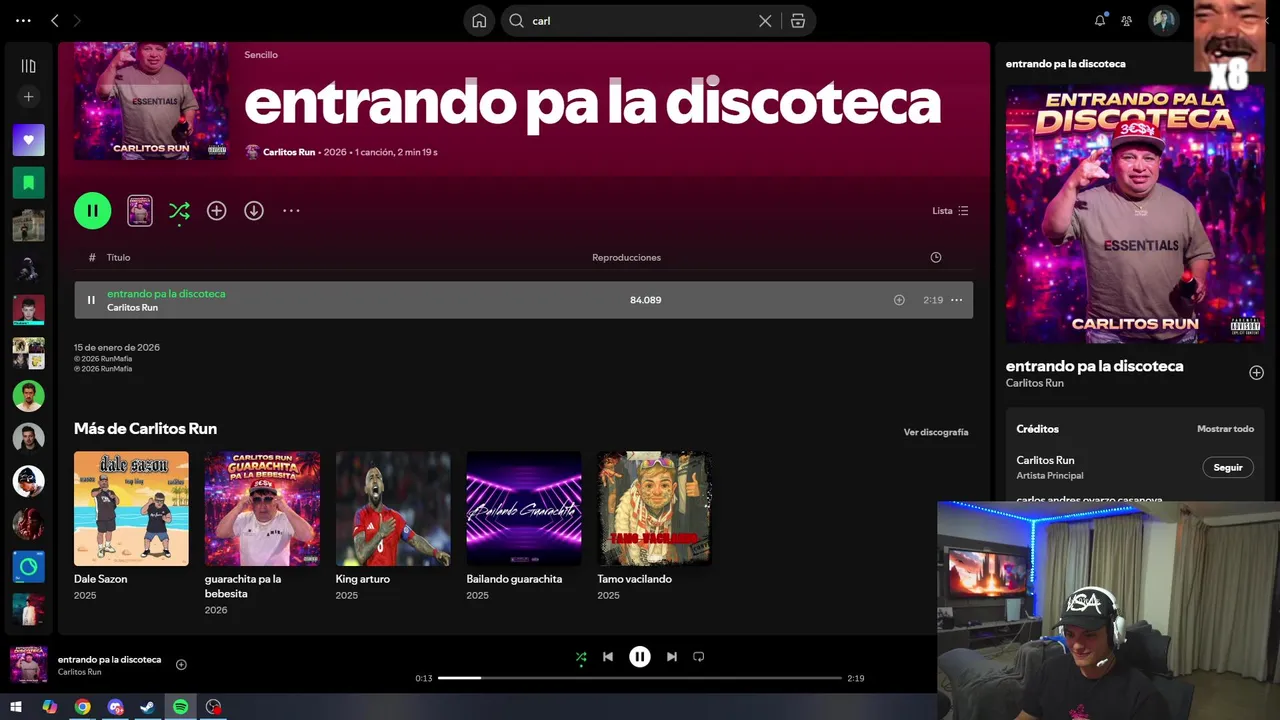Clear the search text with the X

[x=765, y=20]
